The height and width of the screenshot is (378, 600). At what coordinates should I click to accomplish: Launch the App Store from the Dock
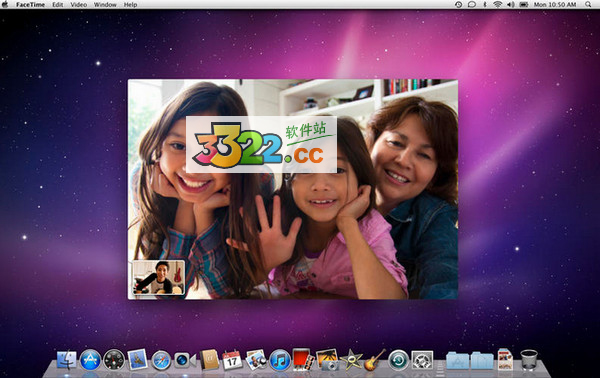tap(90, 360)
